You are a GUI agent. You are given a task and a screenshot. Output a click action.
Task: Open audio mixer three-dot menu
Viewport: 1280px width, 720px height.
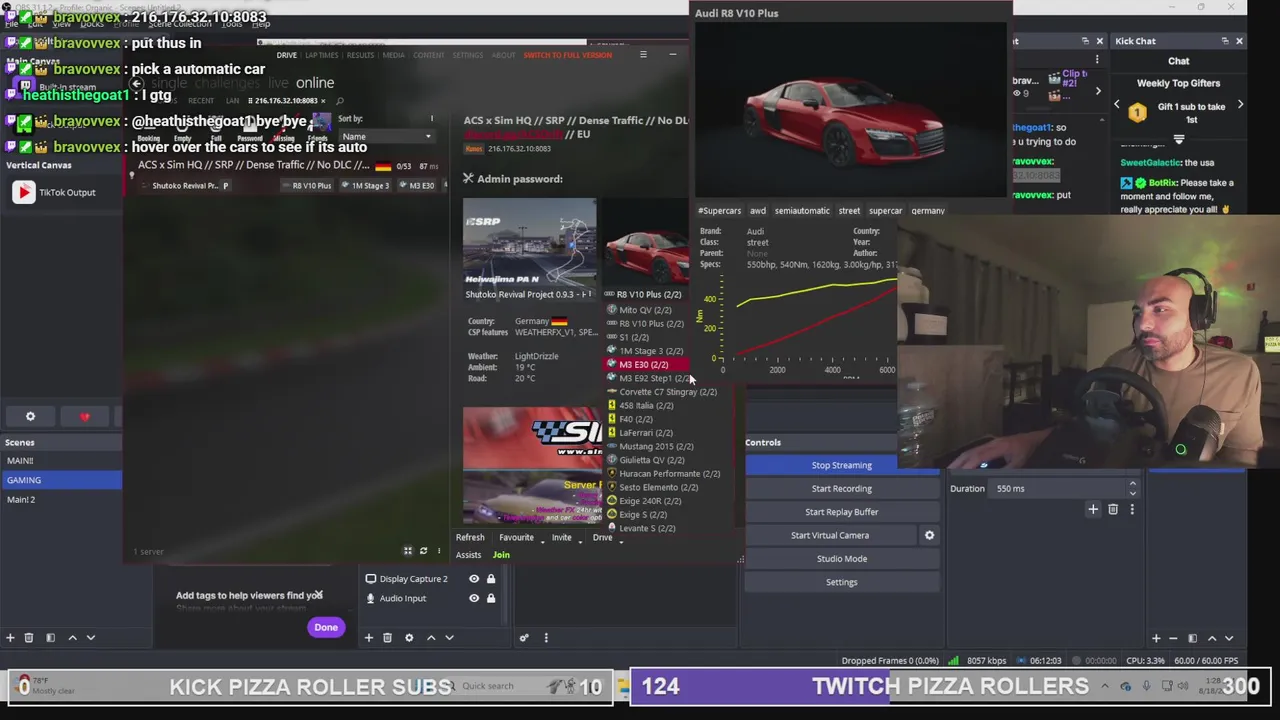coord(545,637)
